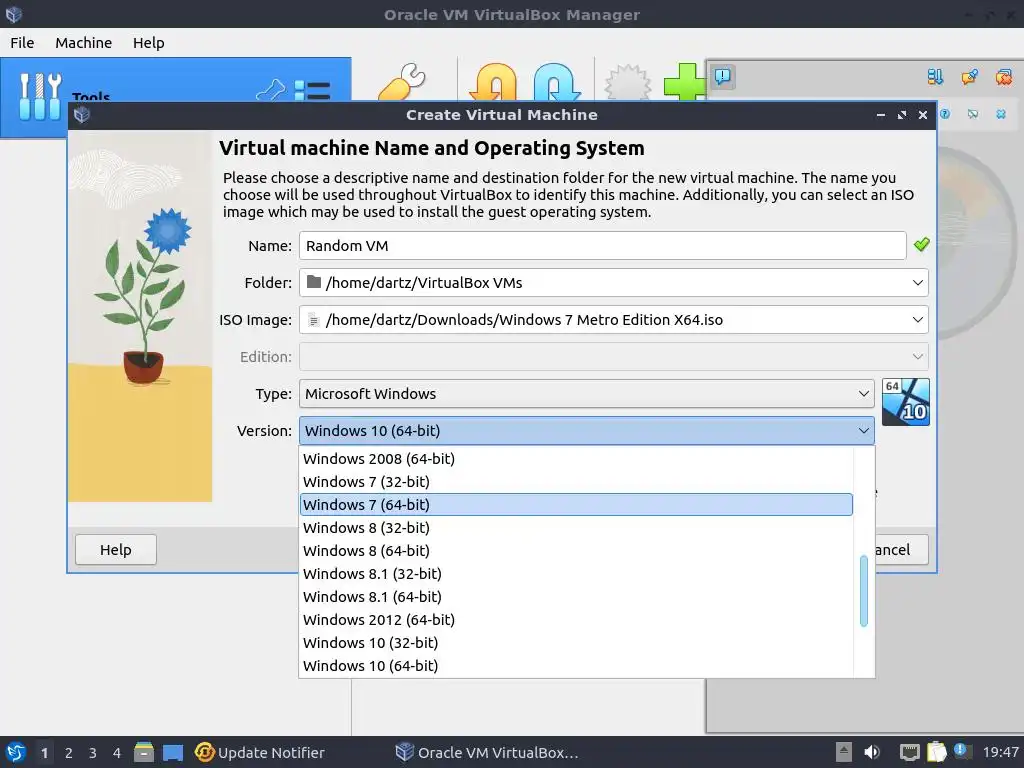Image resolution: width=1024 pixels, height=768 pixels.
Task: Click the Preferences wrench toolbar icon
Action: [402, 82]
